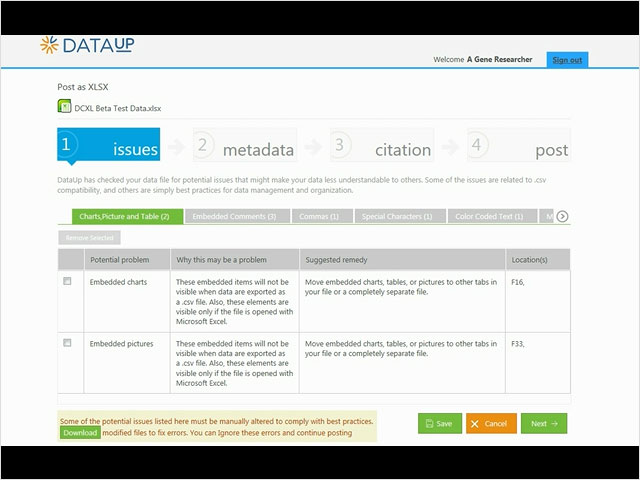Click the orange Cancel button

pyautogui.click(x=490, y=423)
